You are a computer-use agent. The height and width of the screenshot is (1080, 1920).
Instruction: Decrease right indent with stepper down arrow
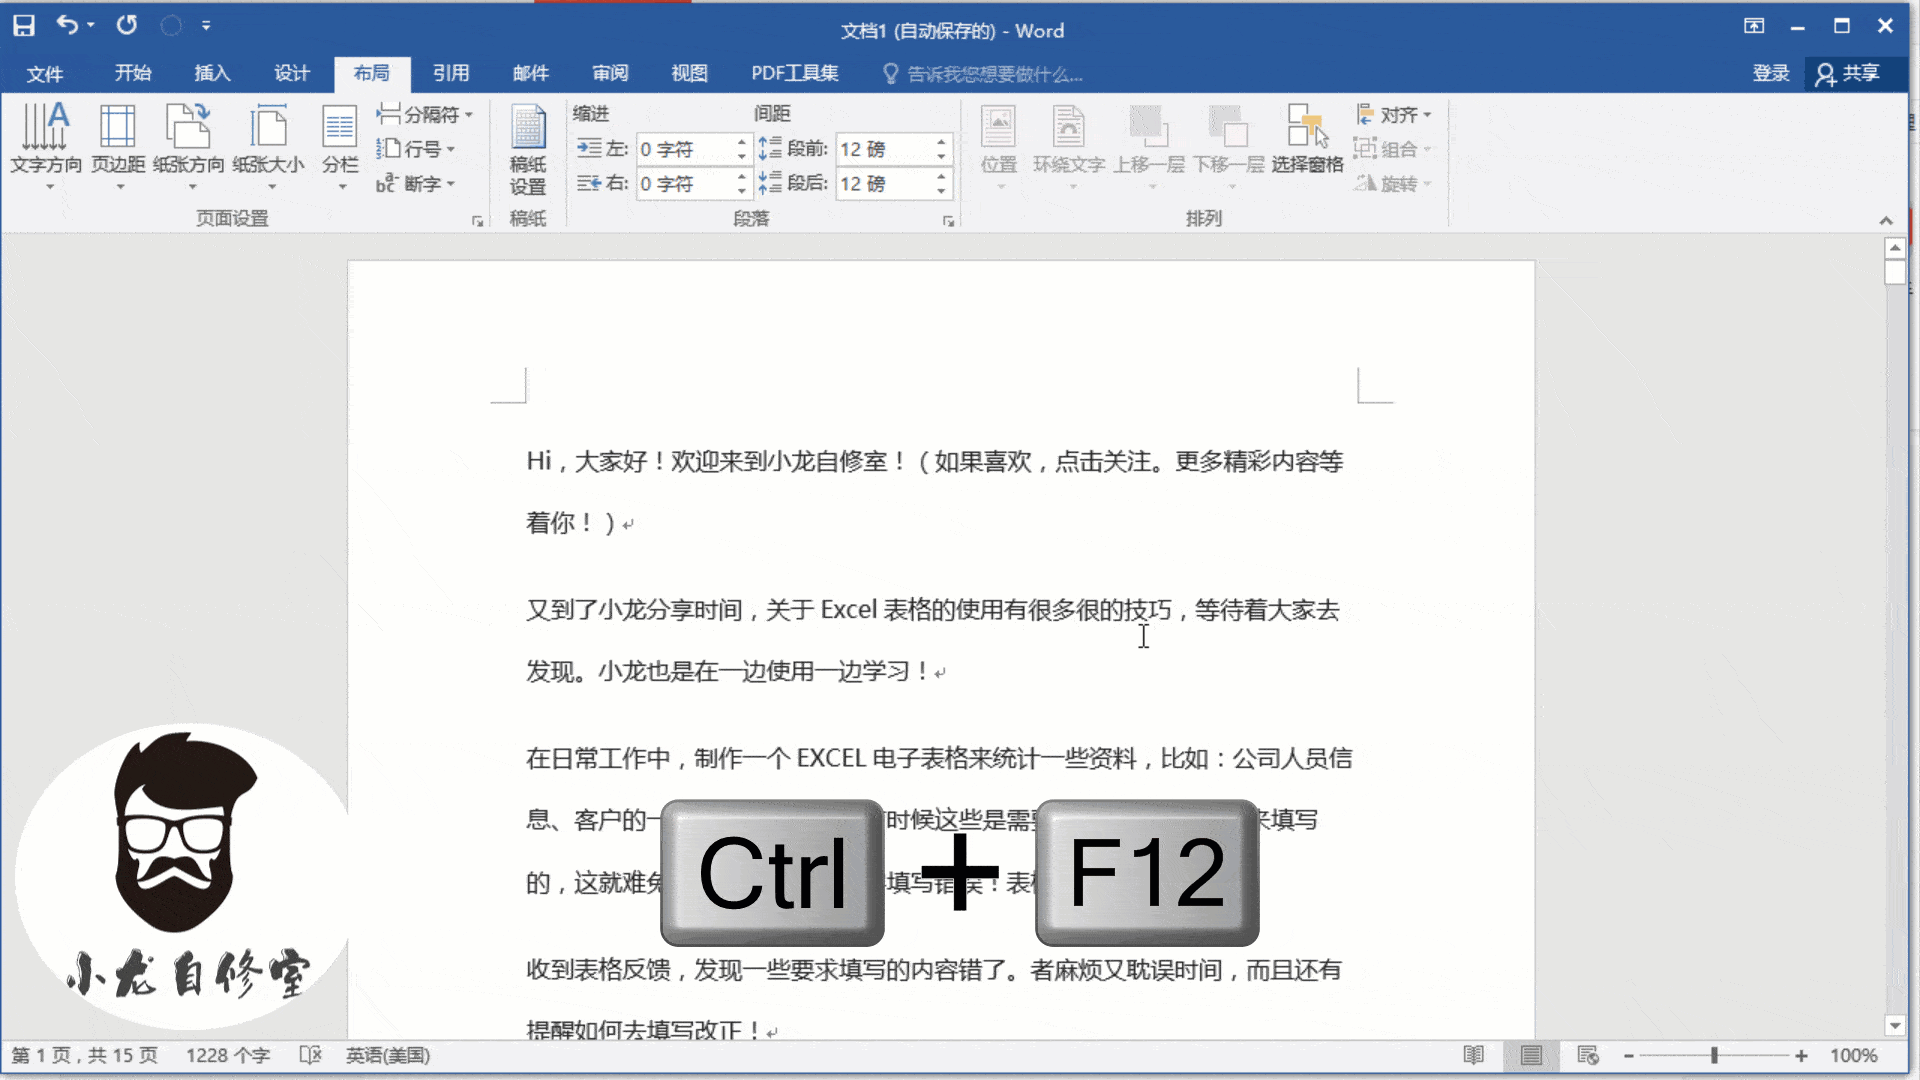(x=742, y=190)
